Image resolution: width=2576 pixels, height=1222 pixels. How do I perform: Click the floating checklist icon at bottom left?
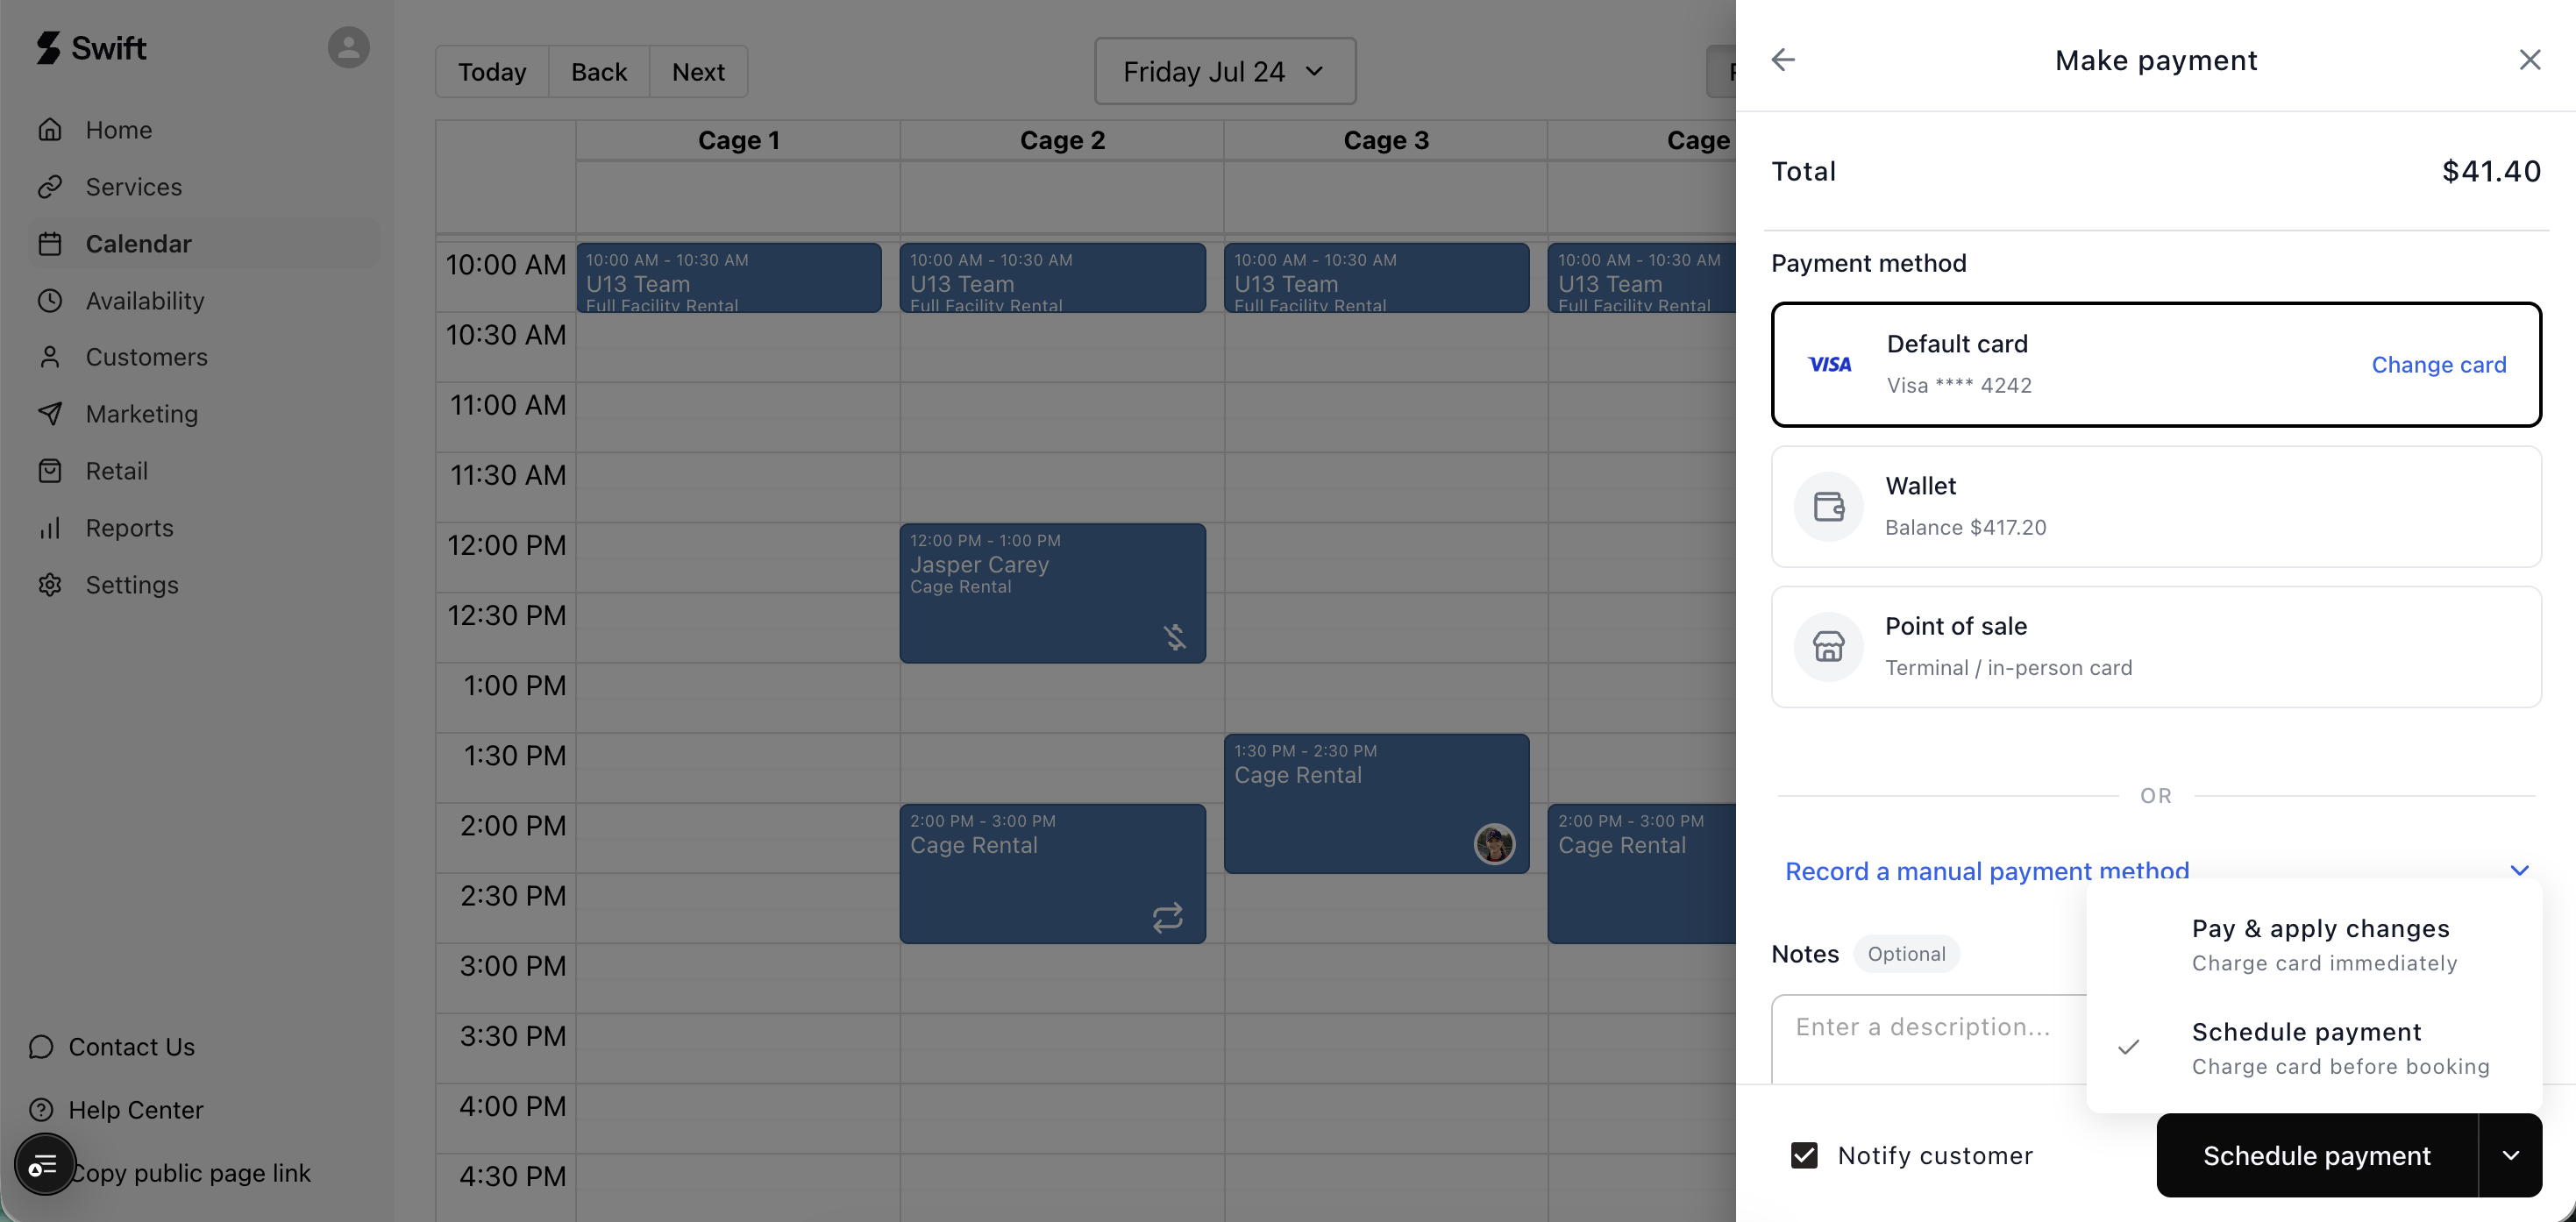point(45,1165)
